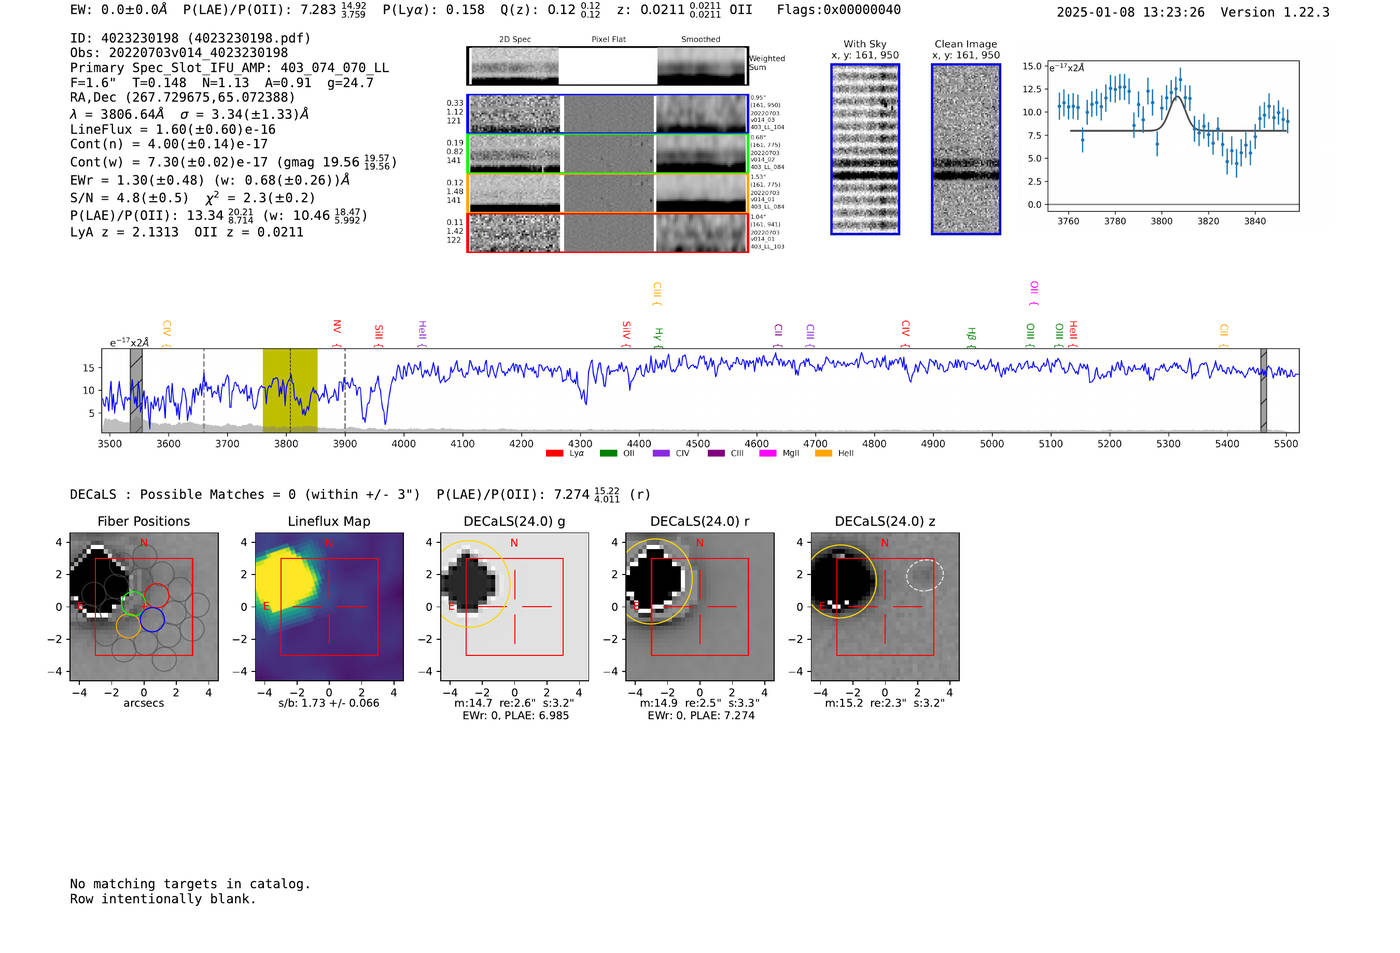Click the red SiIV line marker

point(627,334)
